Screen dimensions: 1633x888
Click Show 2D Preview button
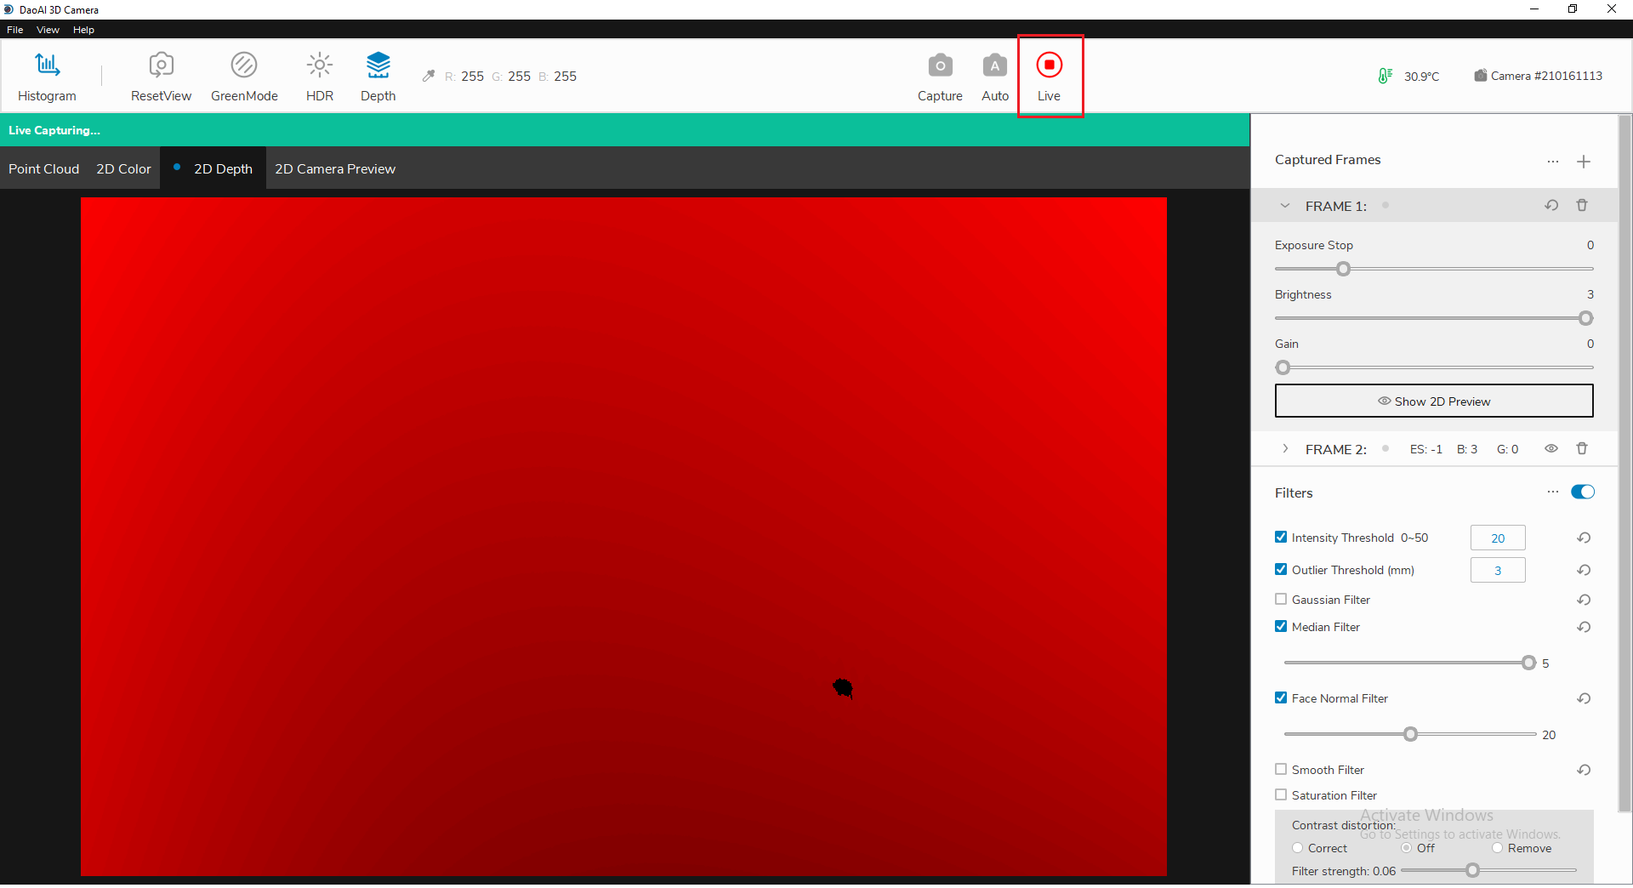[x=1433, y=401]
